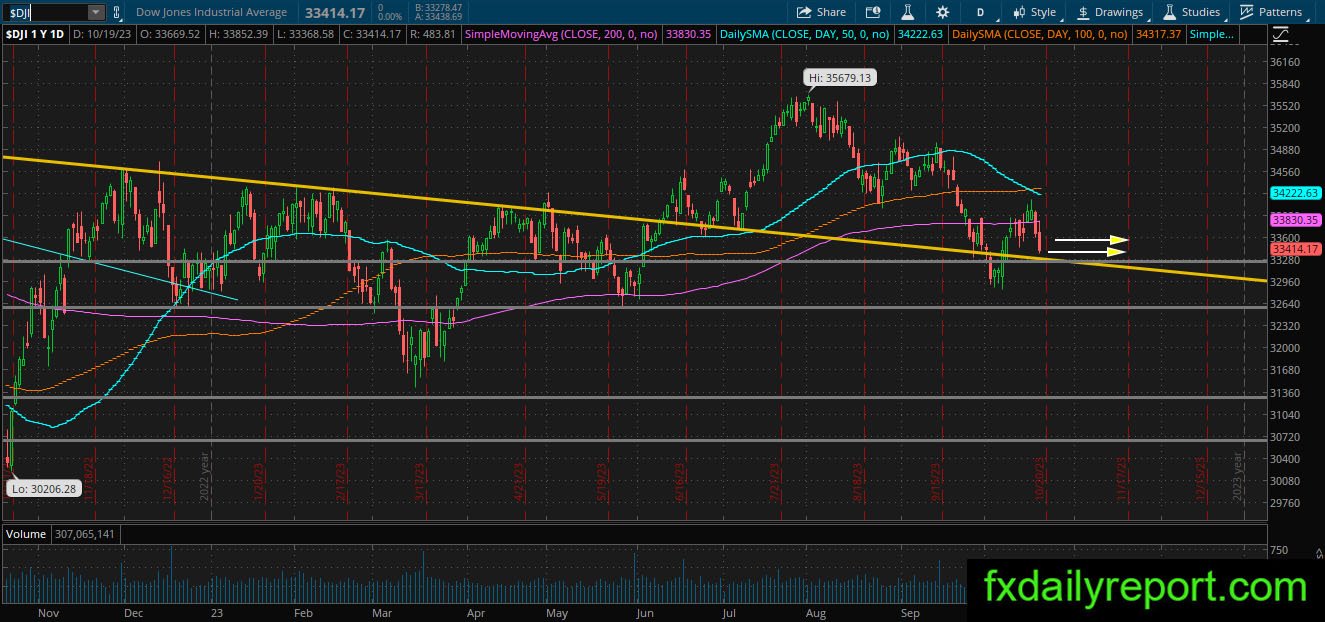Click the volume value 307,065,141
Screen dimensions: 1325x622
(85, 534)
